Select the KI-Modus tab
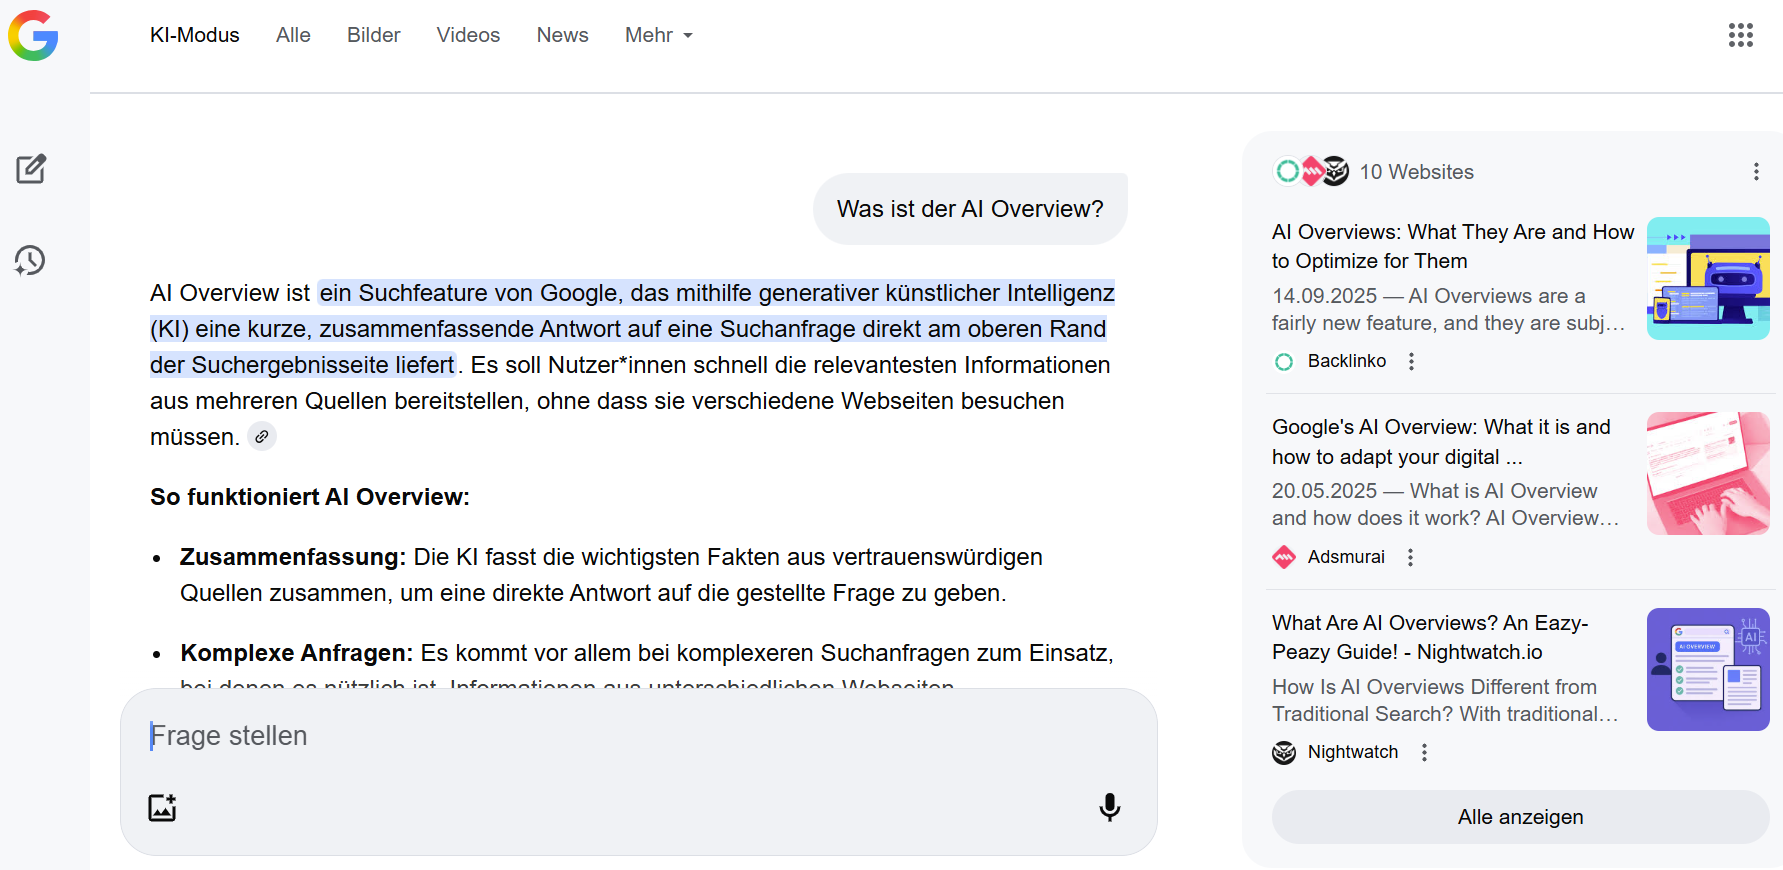Image resolution: width=1783 pixels, height=870 pixels. pos(195,35)
